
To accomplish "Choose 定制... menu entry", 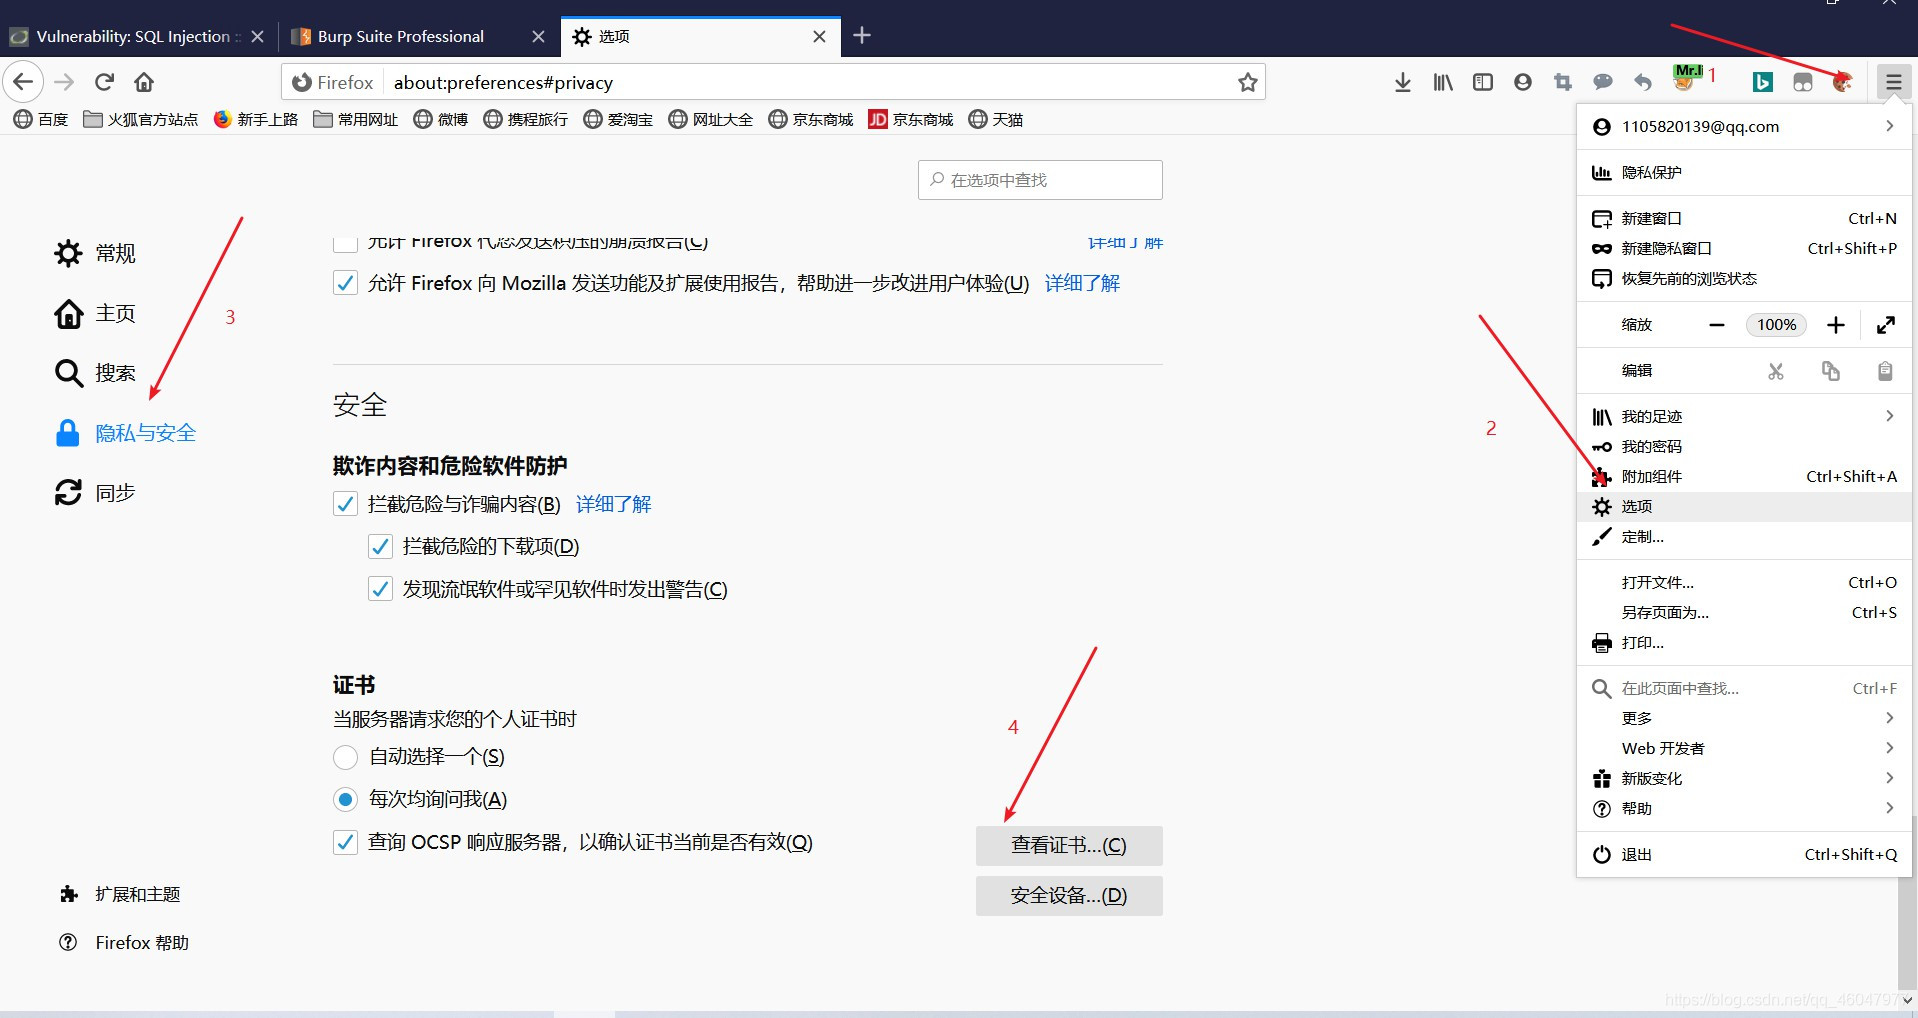I will click(x=1744, y=536).
